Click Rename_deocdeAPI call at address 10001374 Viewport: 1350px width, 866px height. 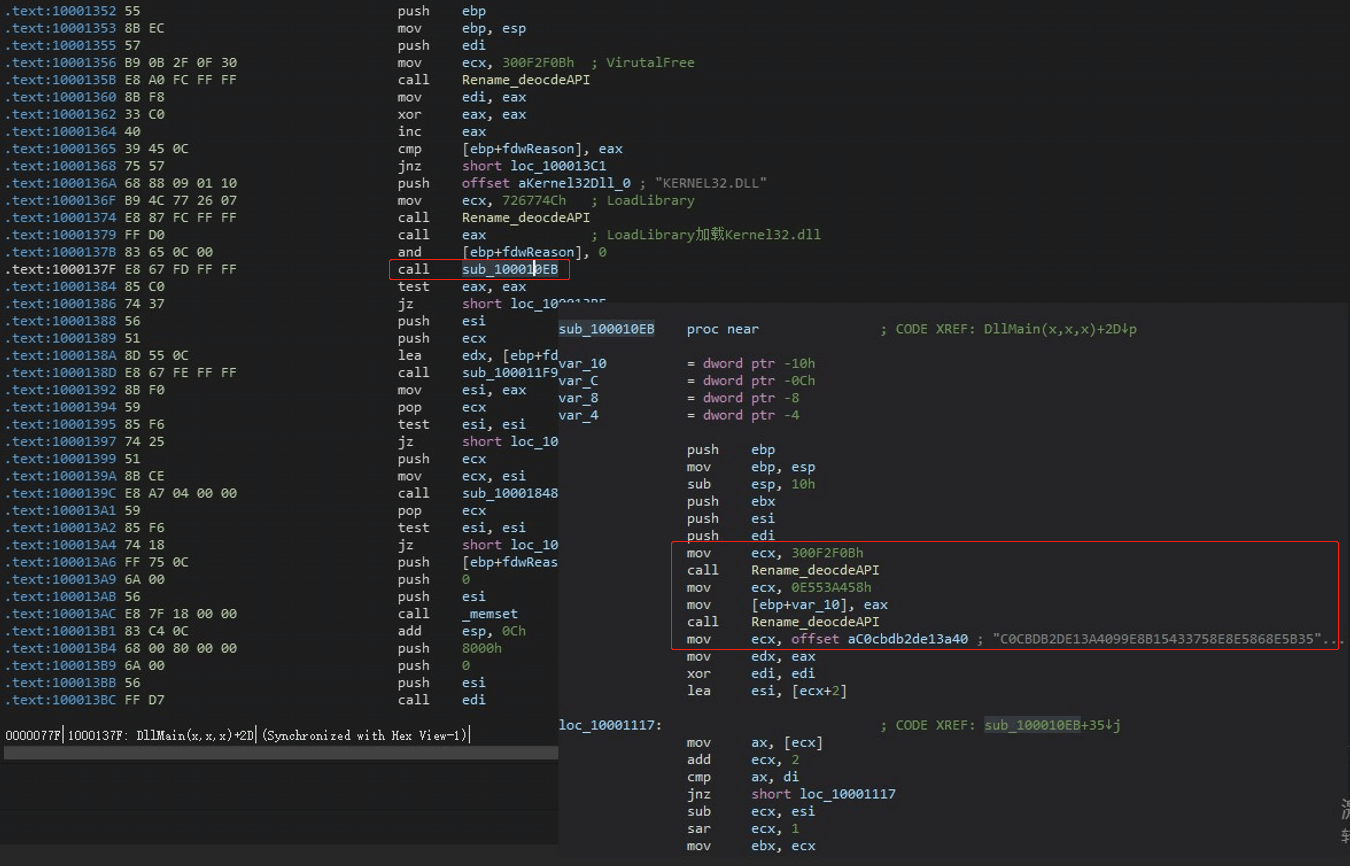(526, 217)
